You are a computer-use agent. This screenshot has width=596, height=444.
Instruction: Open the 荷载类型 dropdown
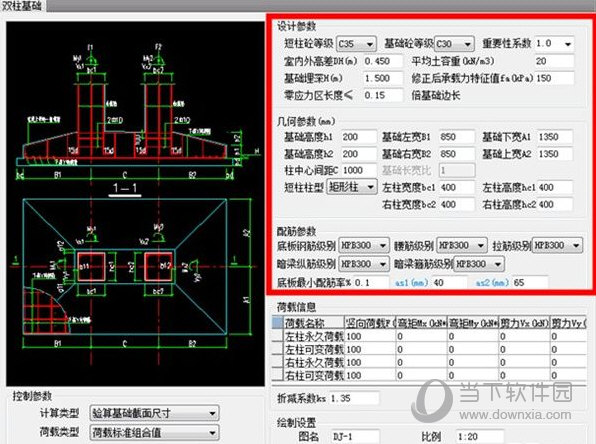pos(154,432)
